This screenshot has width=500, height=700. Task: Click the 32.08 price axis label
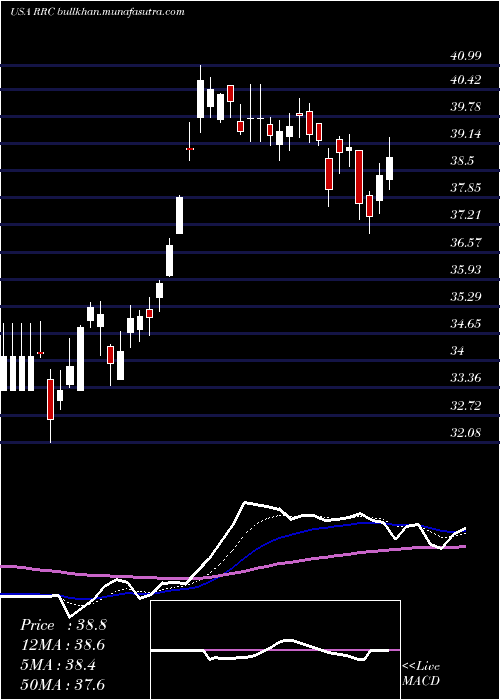[466, 433]
